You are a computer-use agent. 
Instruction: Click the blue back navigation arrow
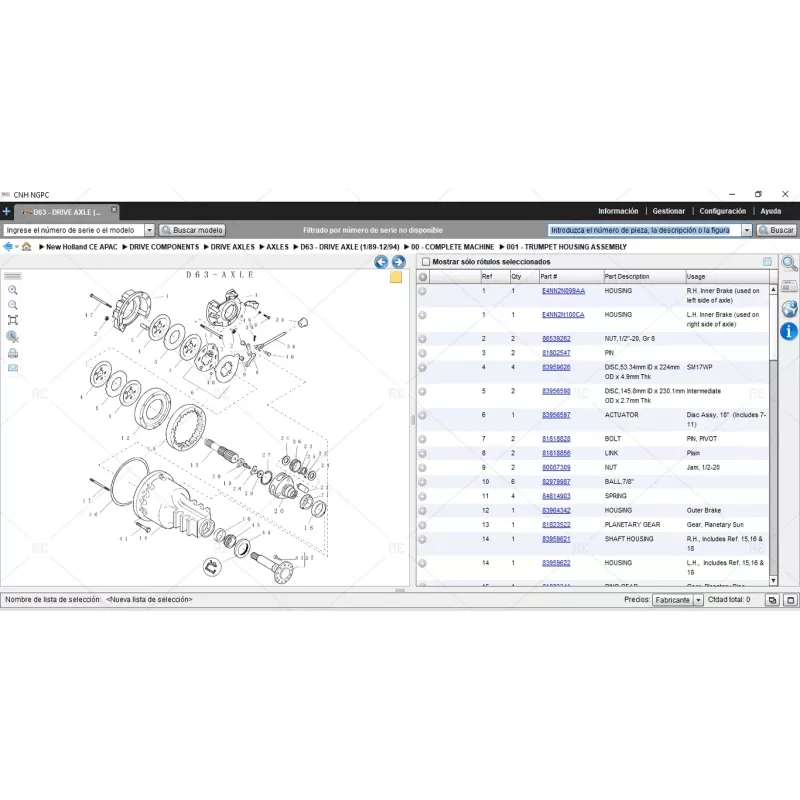click(380, 261)
